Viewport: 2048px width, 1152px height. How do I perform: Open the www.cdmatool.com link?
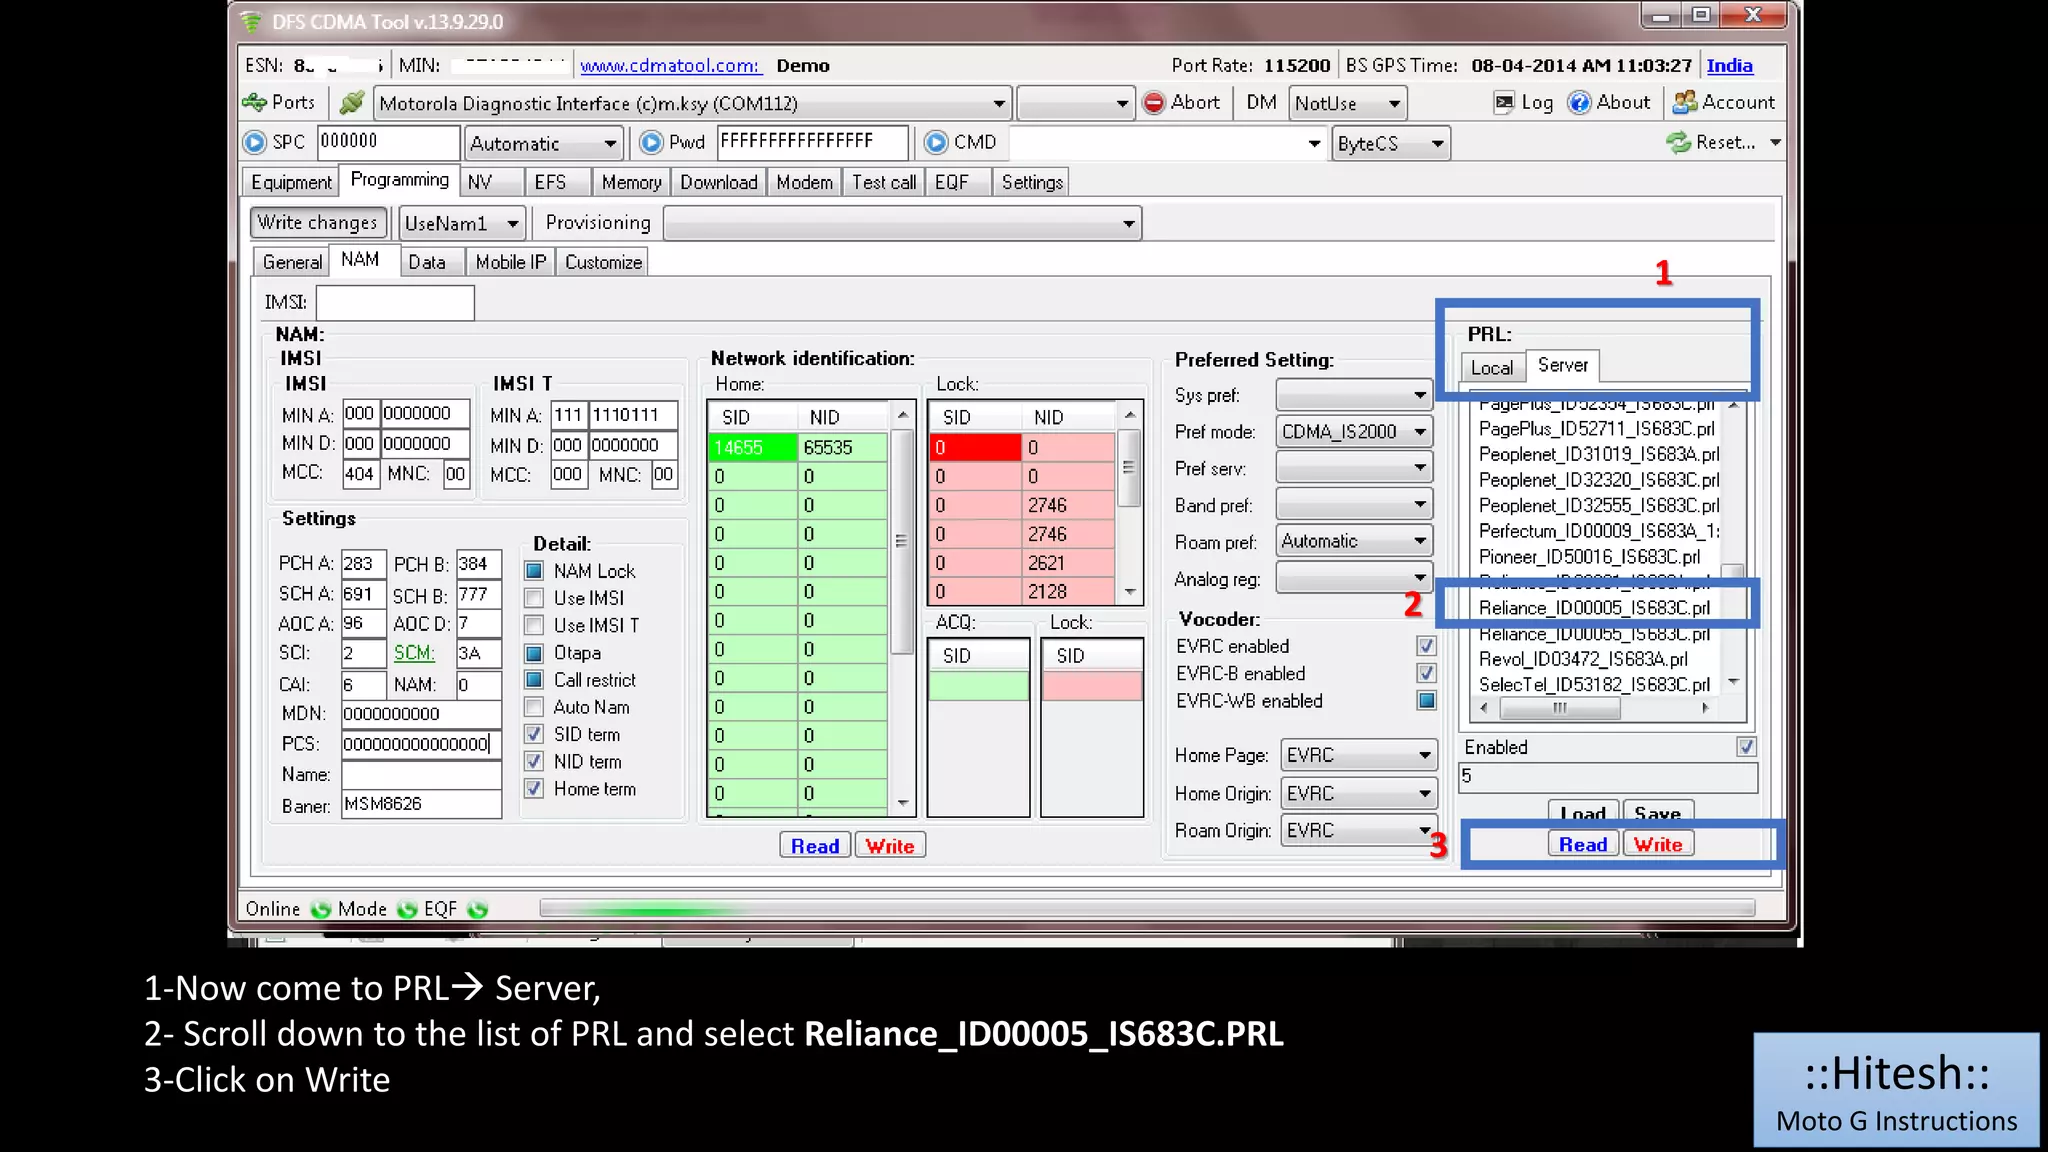point(669,66)
